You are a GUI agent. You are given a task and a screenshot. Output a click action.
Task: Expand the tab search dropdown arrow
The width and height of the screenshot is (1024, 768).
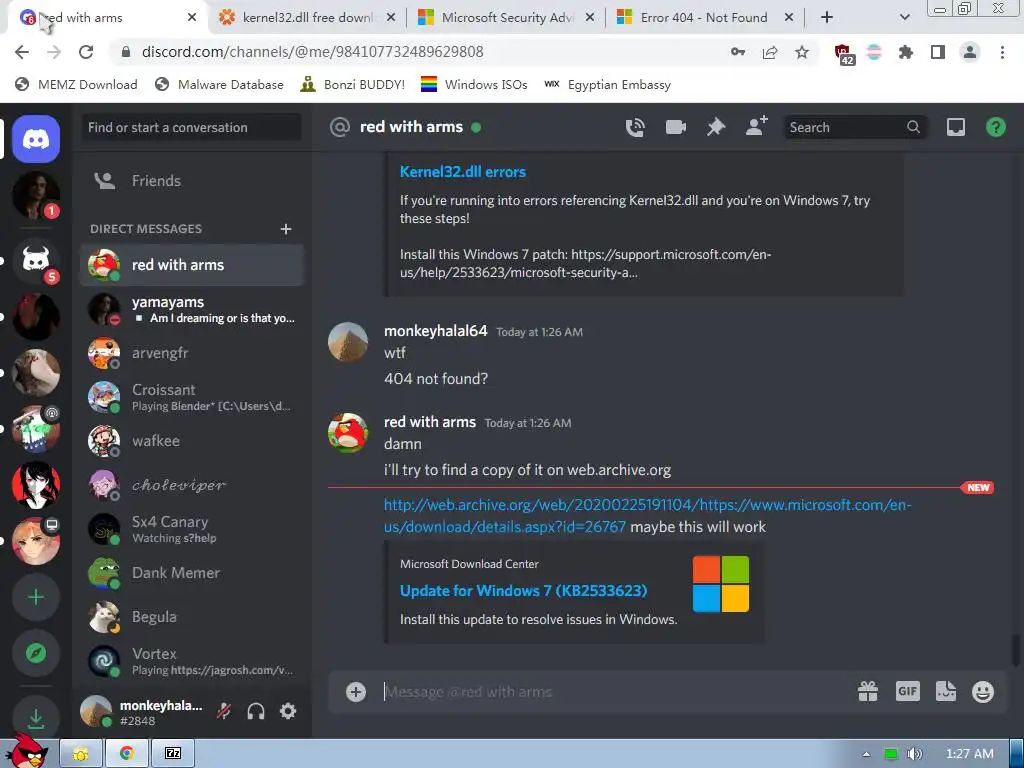pyautogui.click(x=904, y=18)
